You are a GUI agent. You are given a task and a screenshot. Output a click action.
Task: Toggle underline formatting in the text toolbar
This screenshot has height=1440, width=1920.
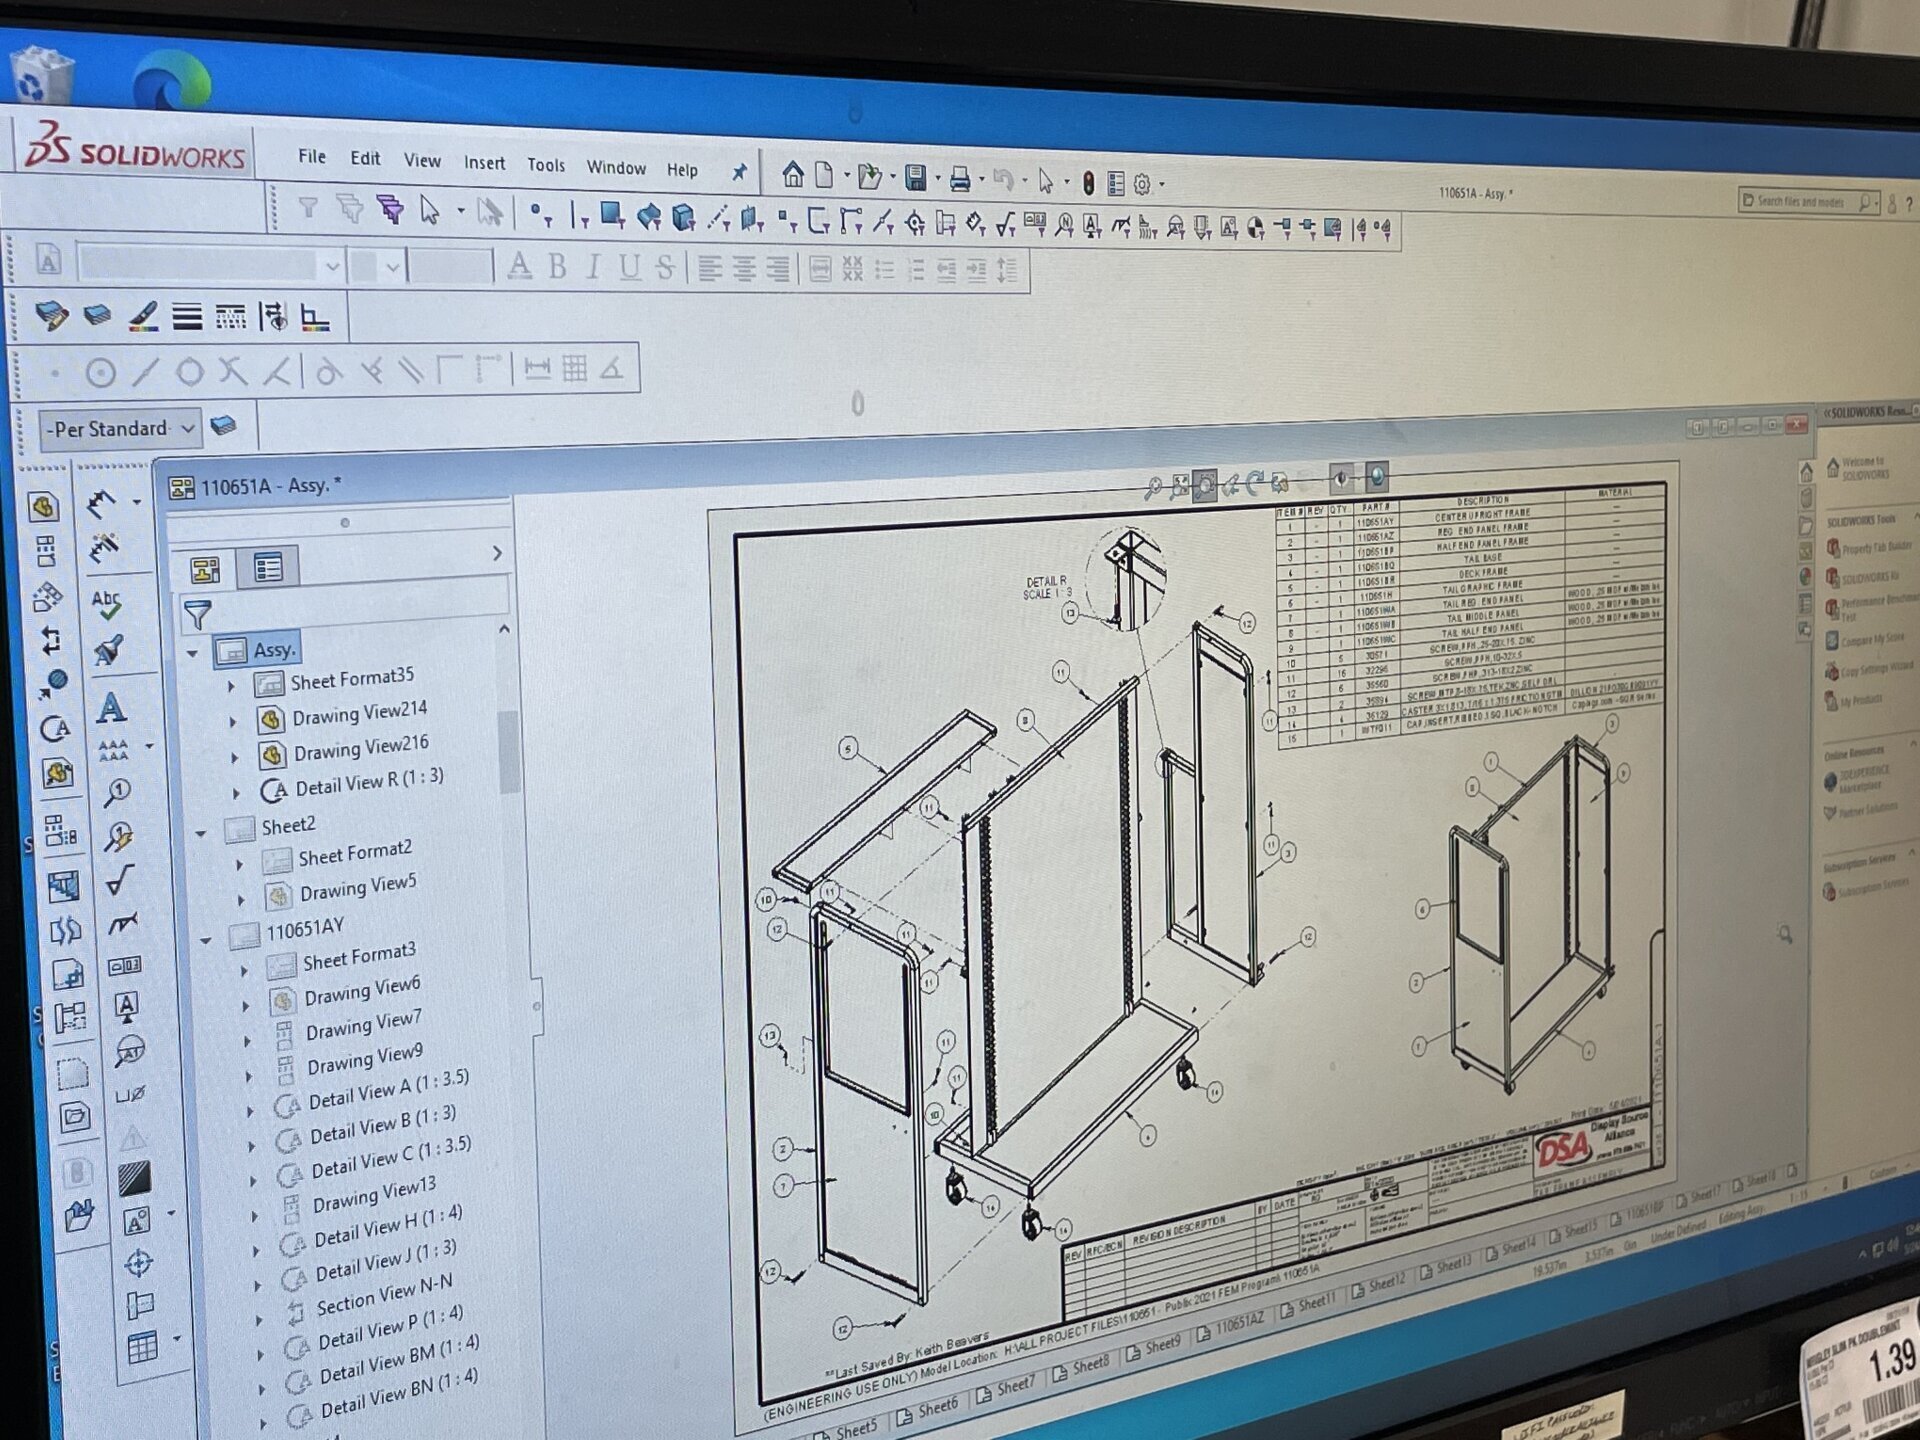pos(632,267)
